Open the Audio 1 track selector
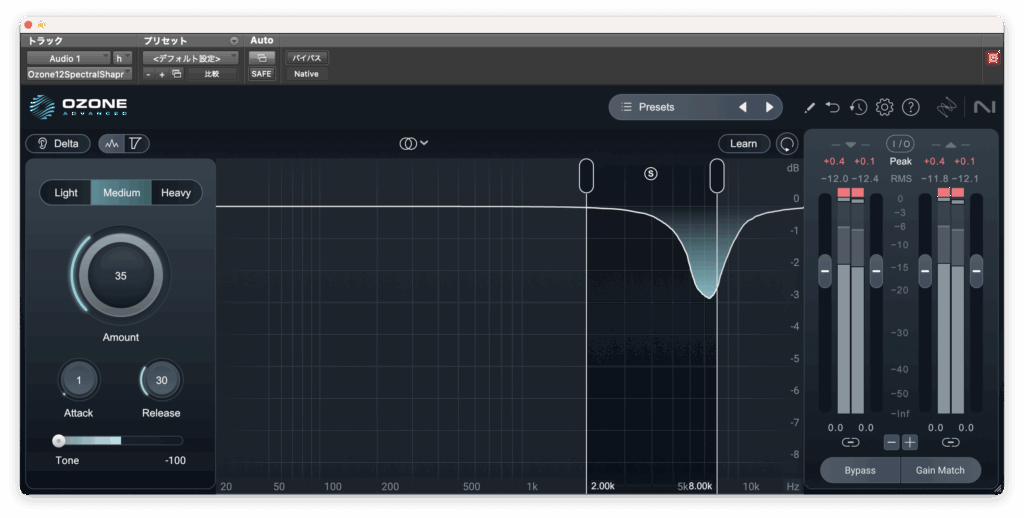The width and height of the screenshot is (1024, 518). [x=68, y=58]
